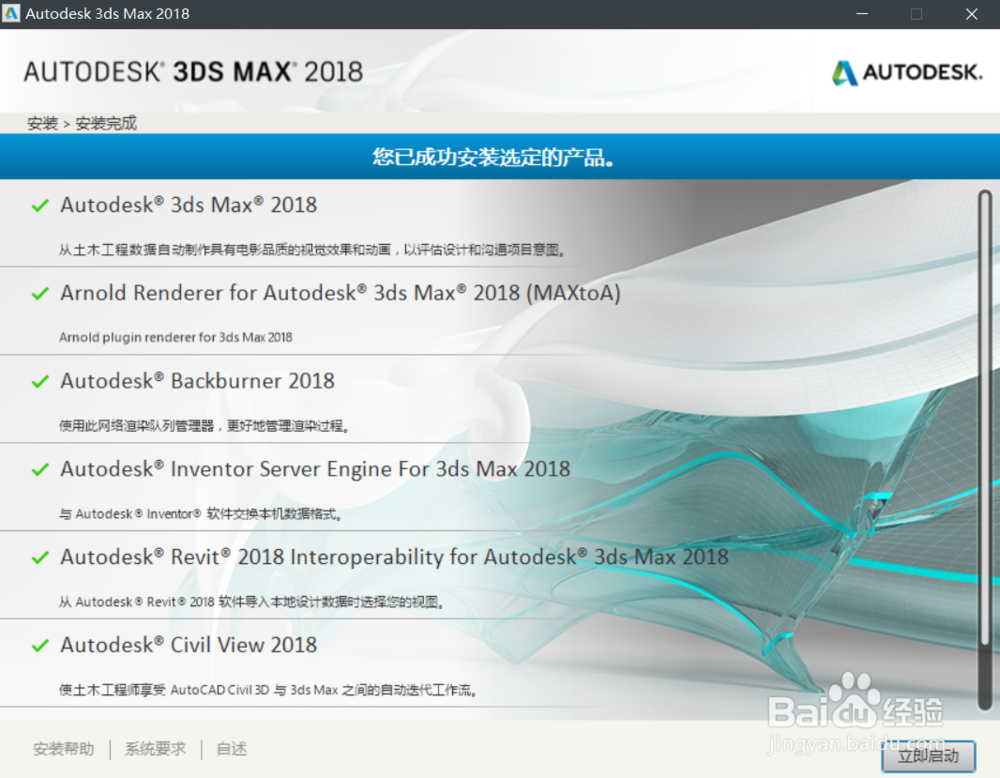Click the AUTODESK 3DS MAX 2018 header title
1000x778 pixels.
pos(193,71)
